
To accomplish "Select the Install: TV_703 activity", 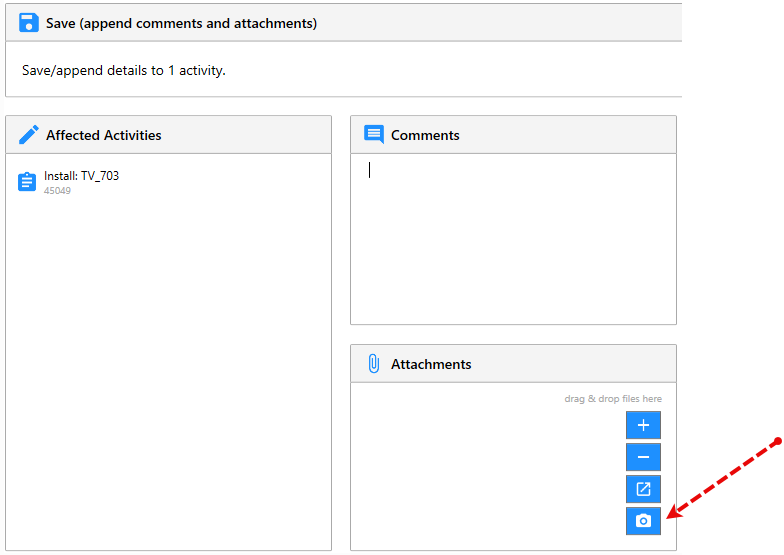I will 81,176.
